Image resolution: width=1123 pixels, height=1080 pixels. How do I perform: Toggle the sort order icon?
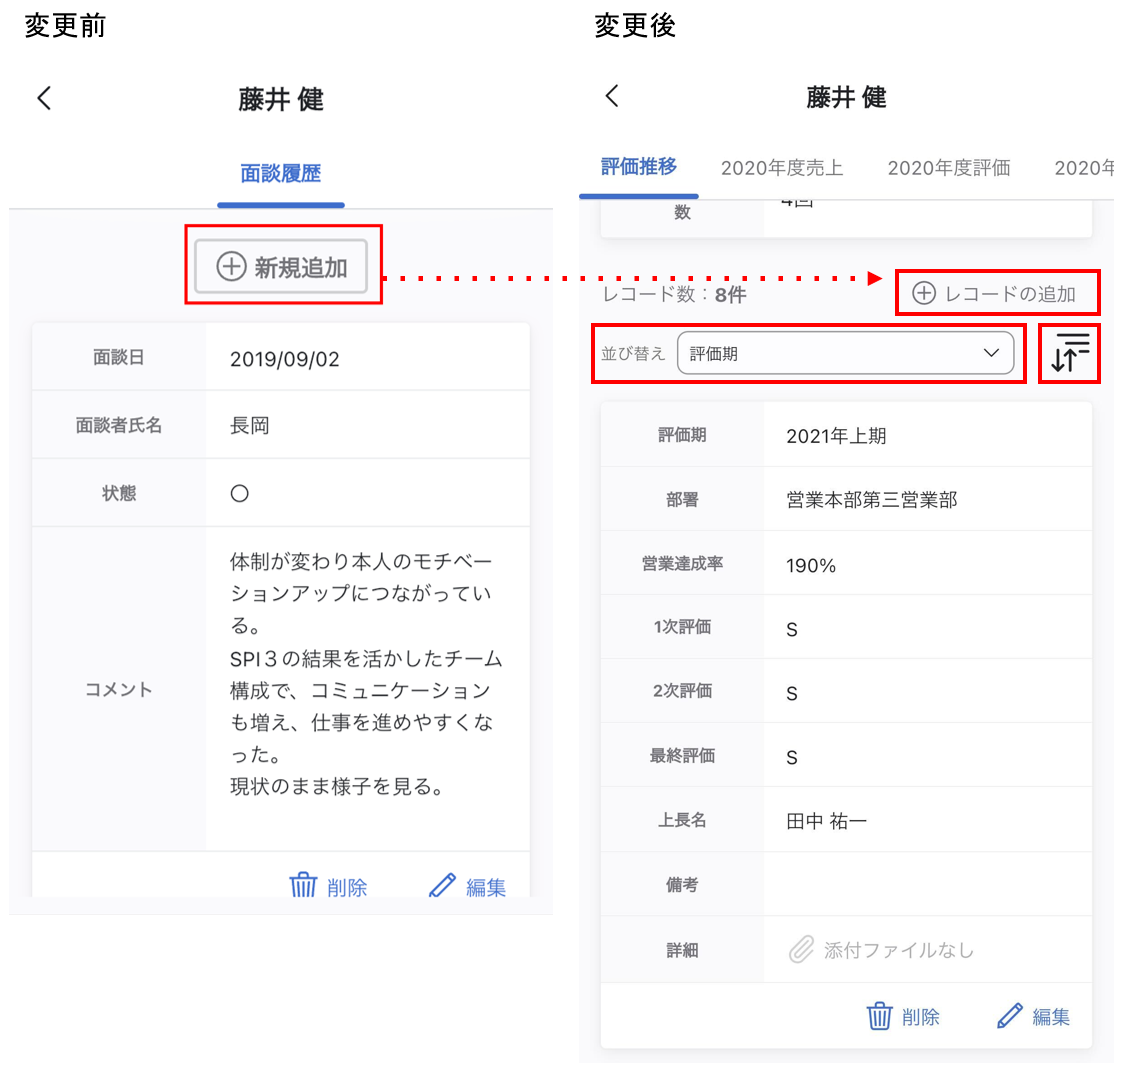1070,353
